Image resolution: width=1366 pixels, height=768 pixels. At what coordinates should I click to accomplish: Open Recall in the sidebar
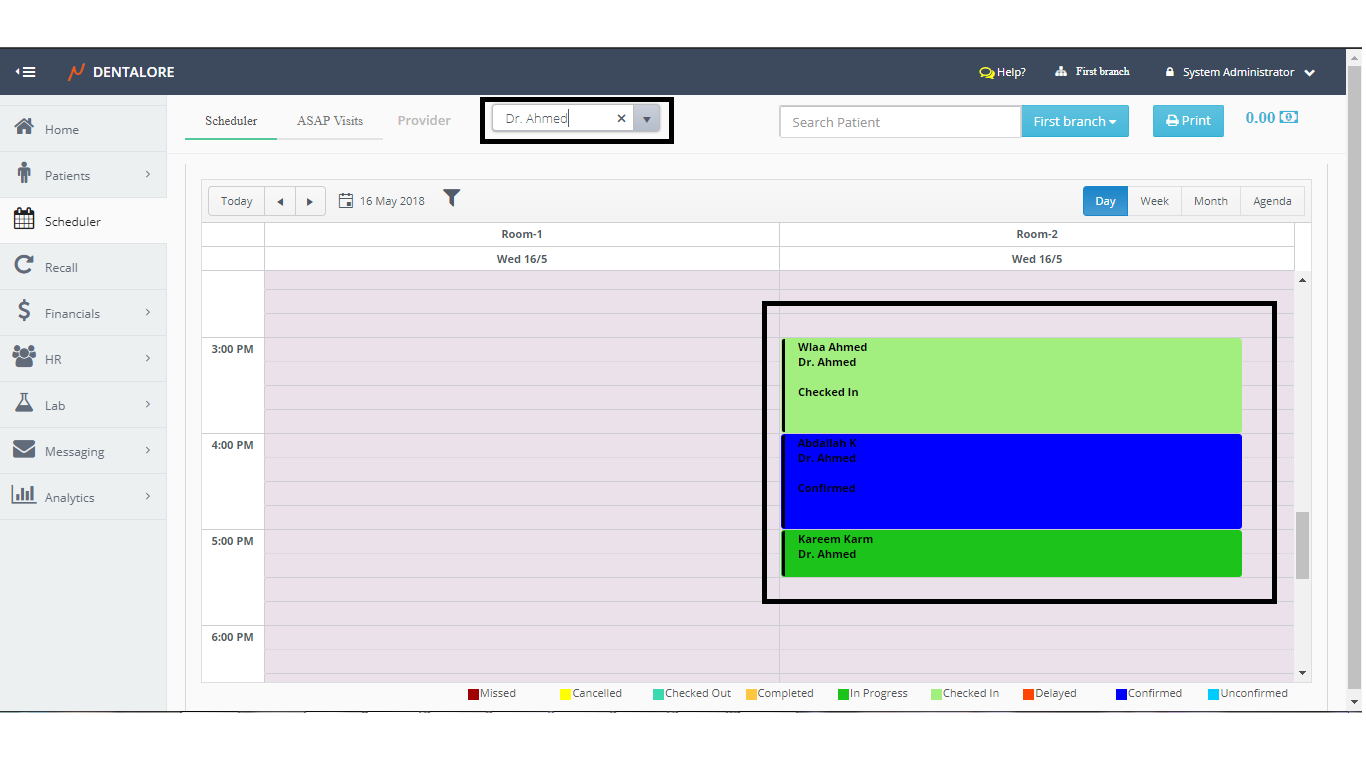click(x=61, y=267)
